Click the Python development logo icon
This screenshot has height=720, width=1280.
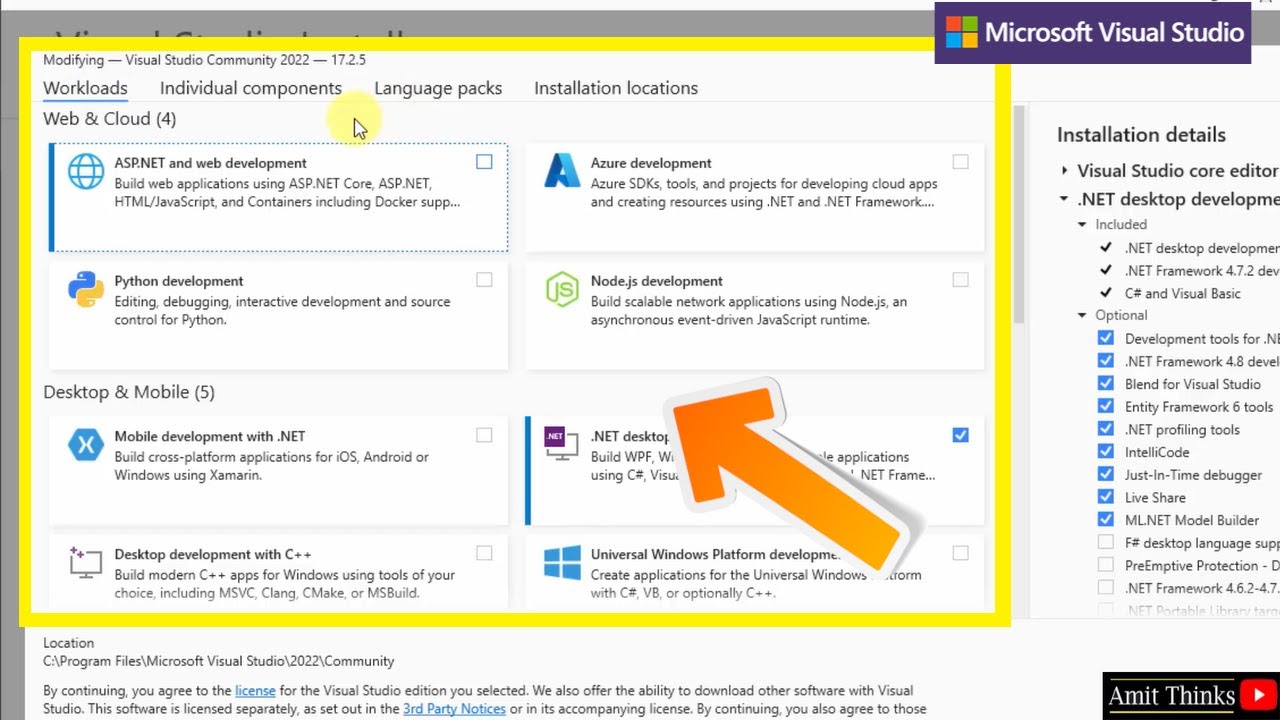(86, 289)
